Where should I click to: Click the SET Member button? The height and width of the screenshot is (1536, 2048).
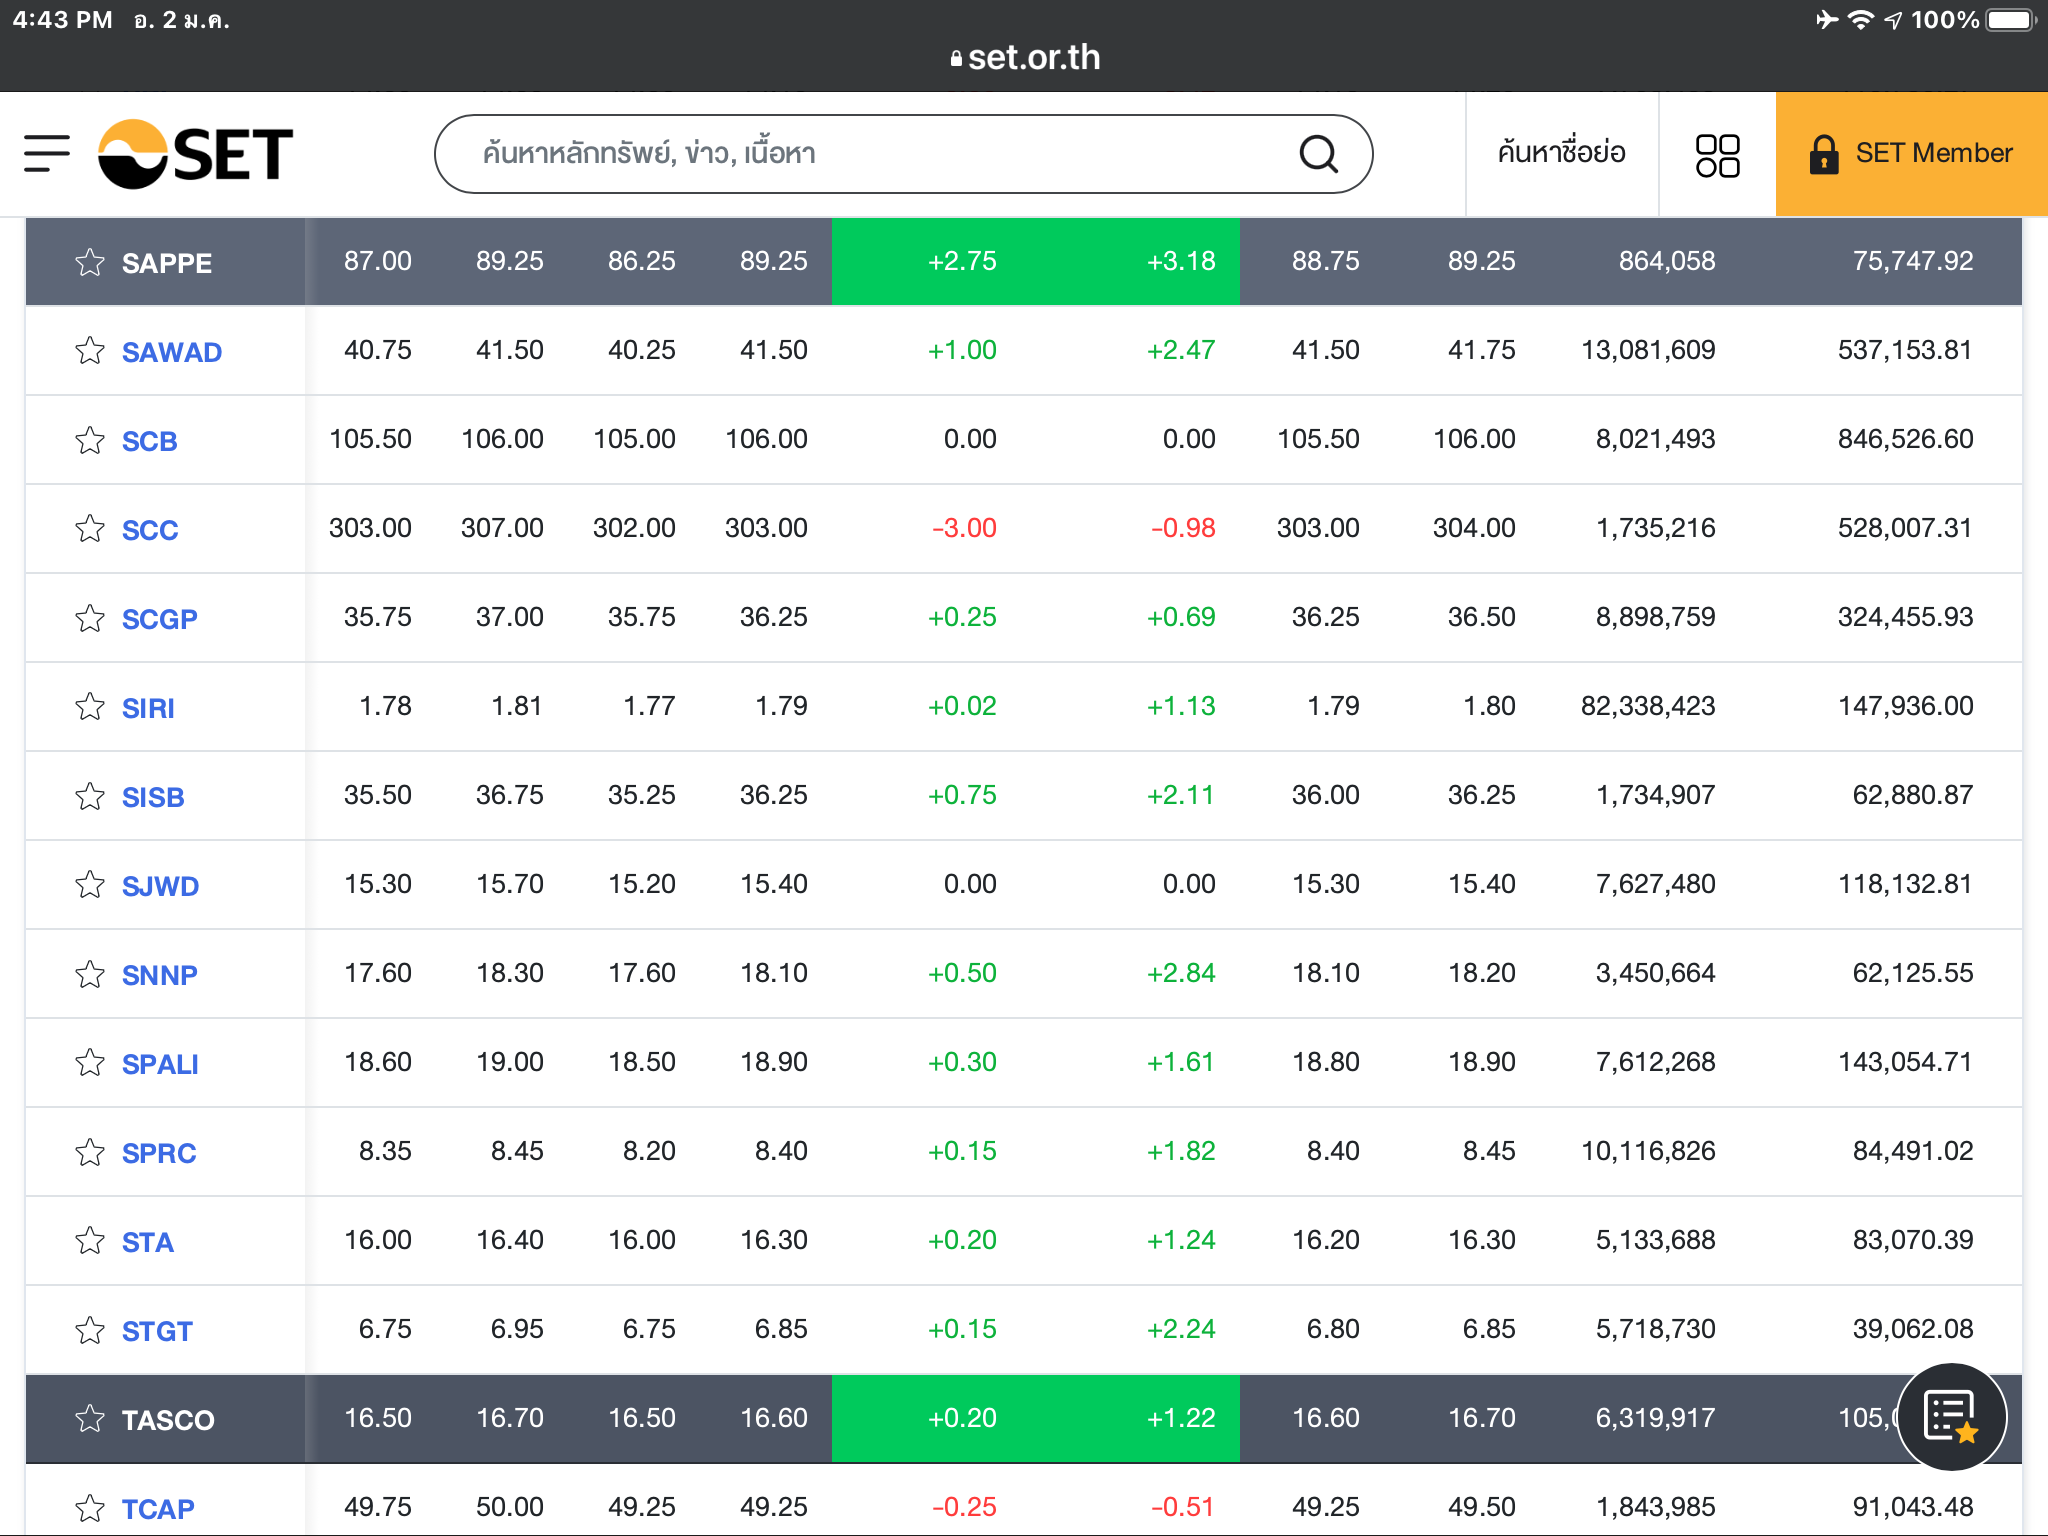point(1911,154)
